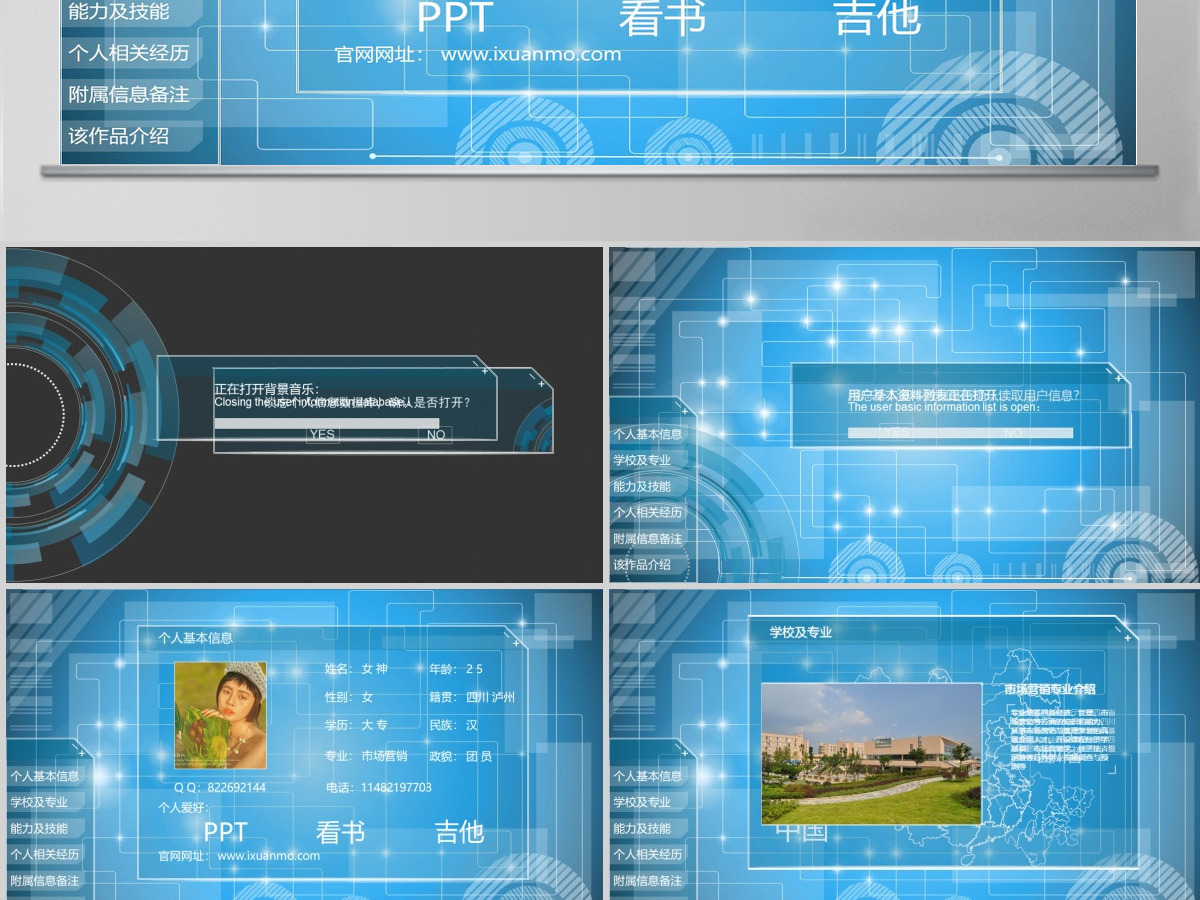The width and height of the screenshot is (1200, 900).
Task: Click the 个人爱好 label on the profile slide
Action: [184, 806]
